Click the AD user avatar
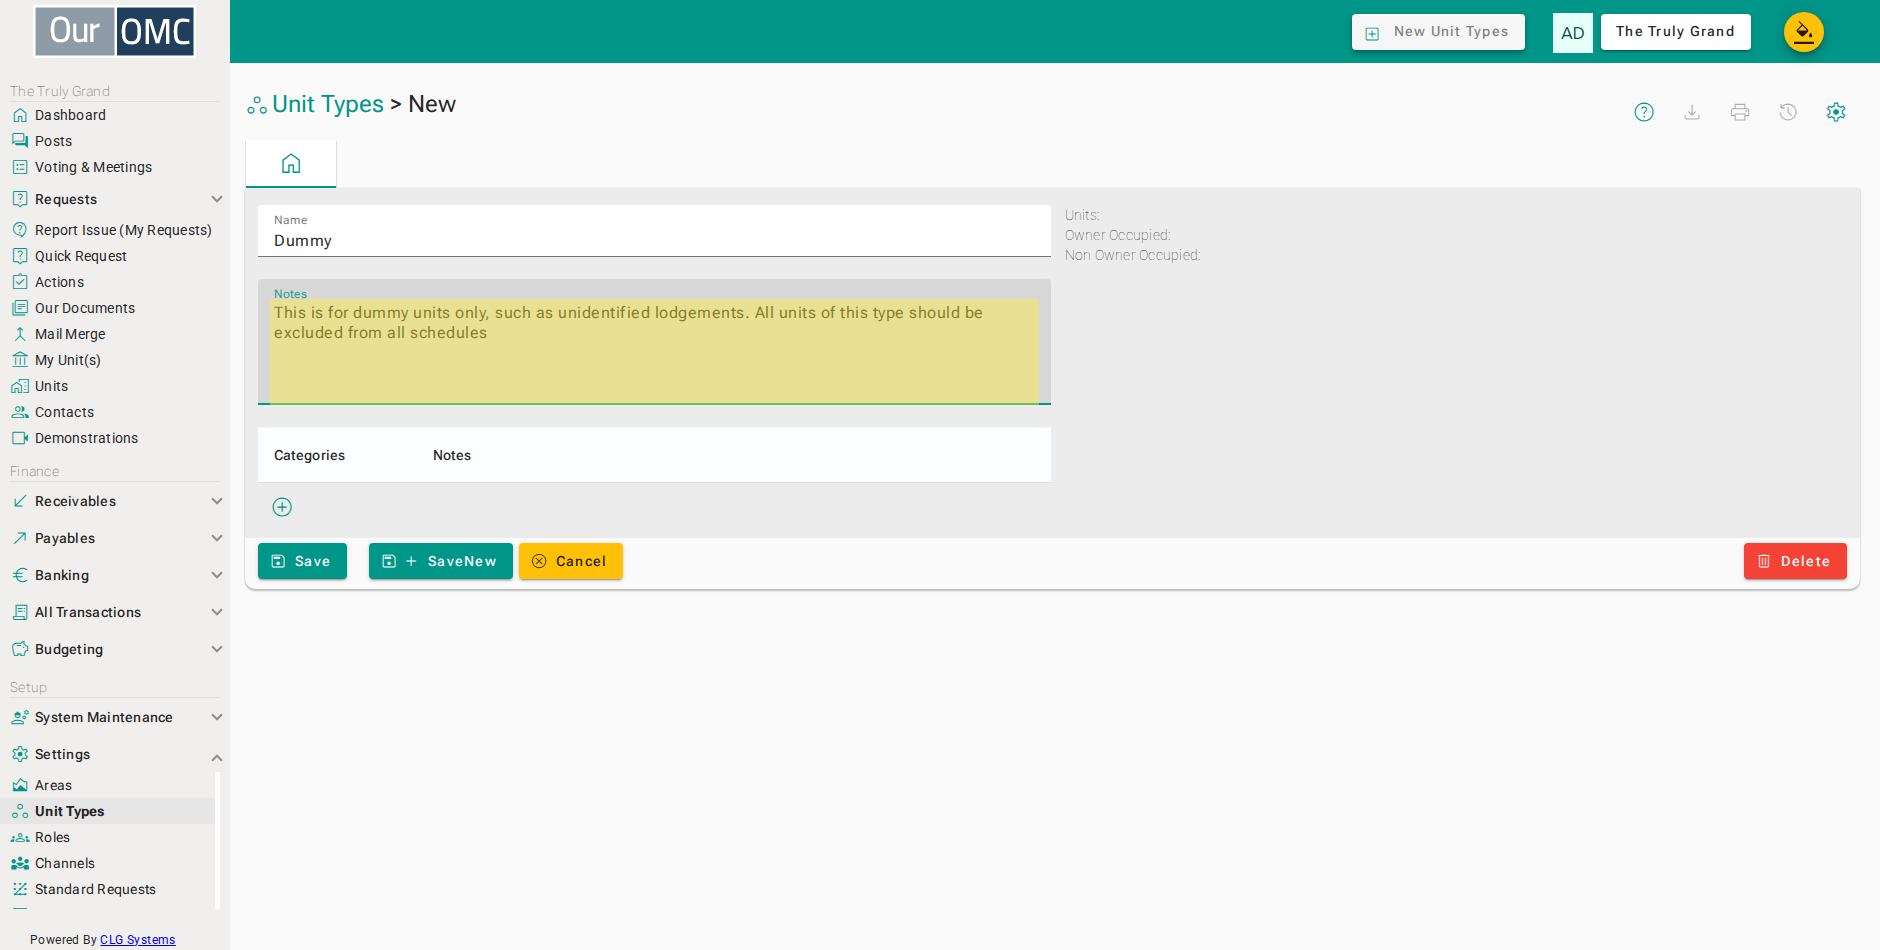 click(x=1572, y=33)
